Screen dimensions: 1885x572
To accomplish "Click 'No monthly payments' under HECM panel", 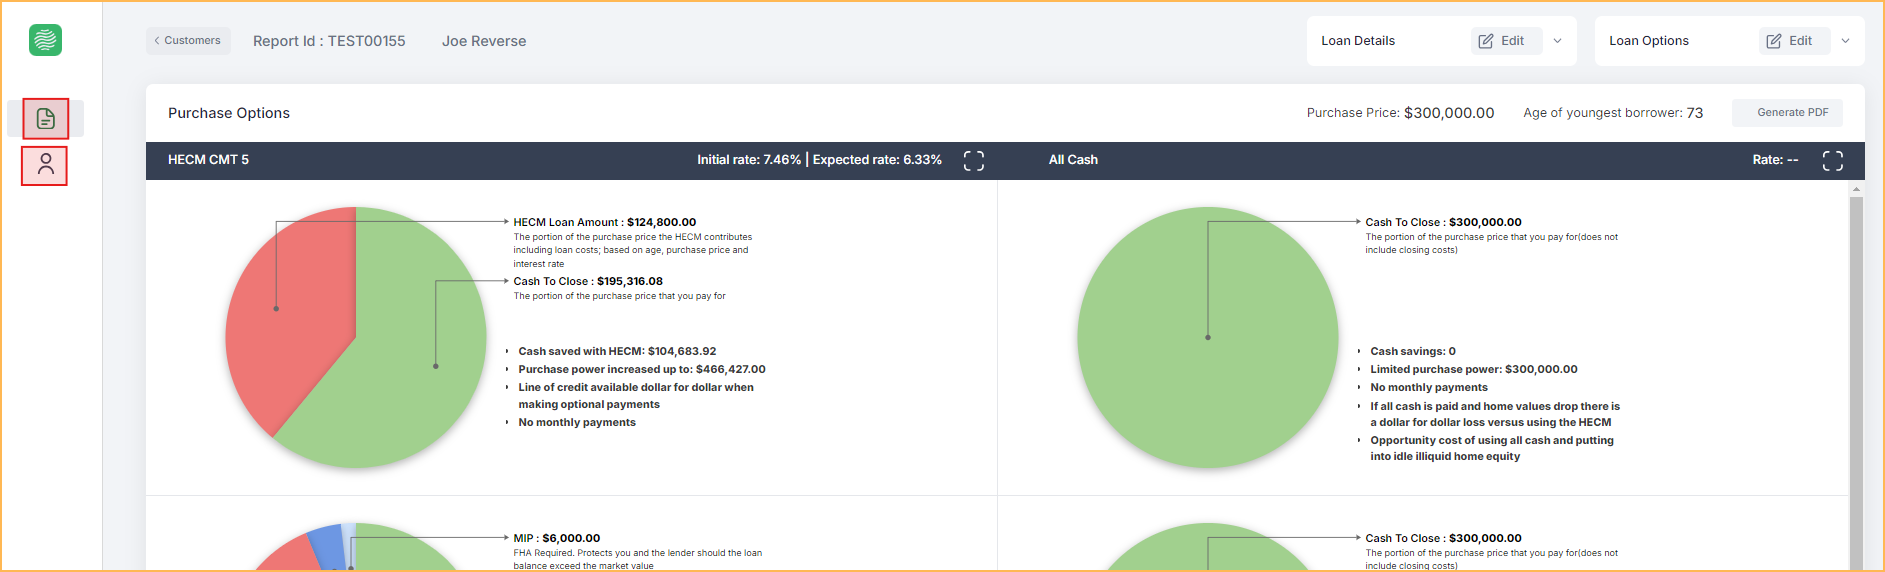I will [577, 422].
